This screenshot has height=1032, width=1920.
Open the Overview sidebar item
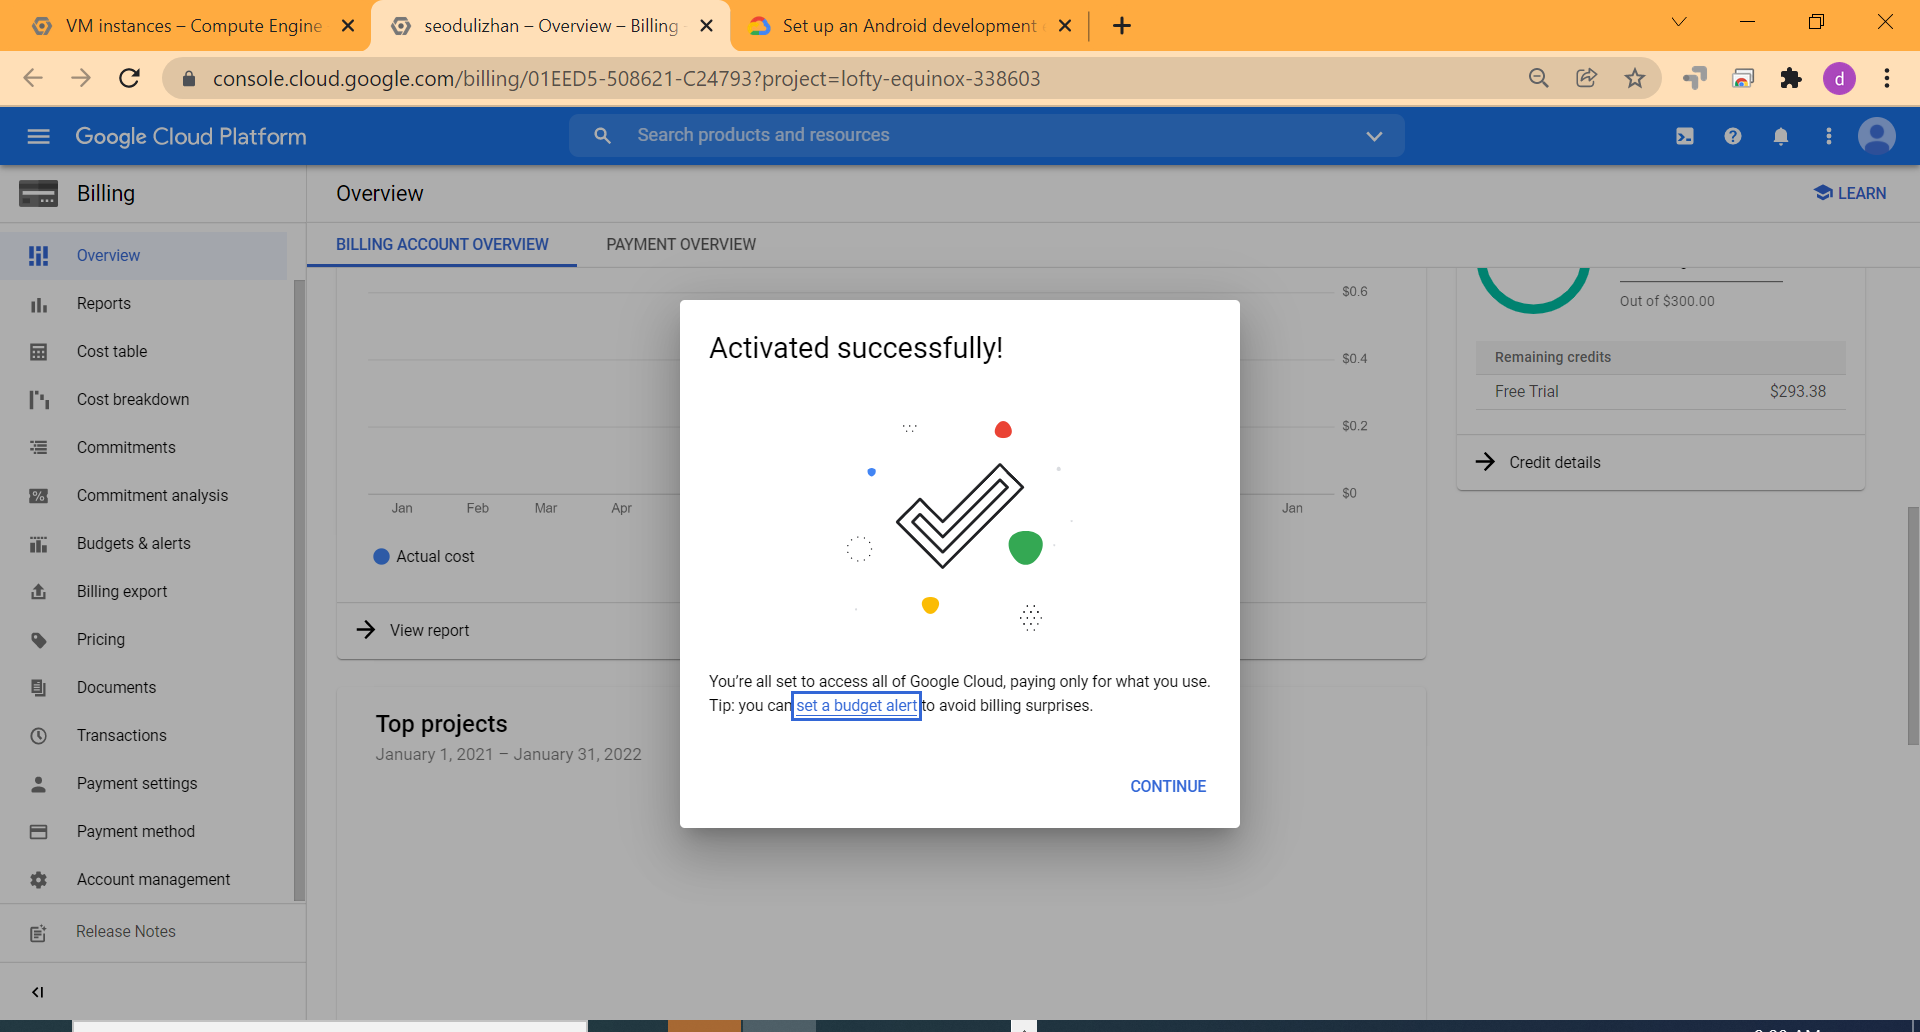(x=143, y=256)
